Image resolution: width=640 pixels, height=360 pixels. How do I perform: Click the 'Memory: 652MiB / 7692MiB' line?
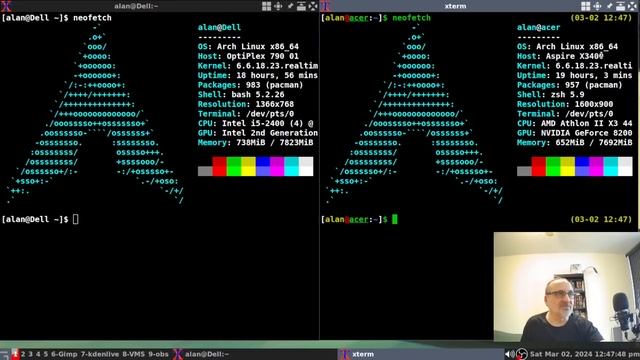[x=574, y=142]
